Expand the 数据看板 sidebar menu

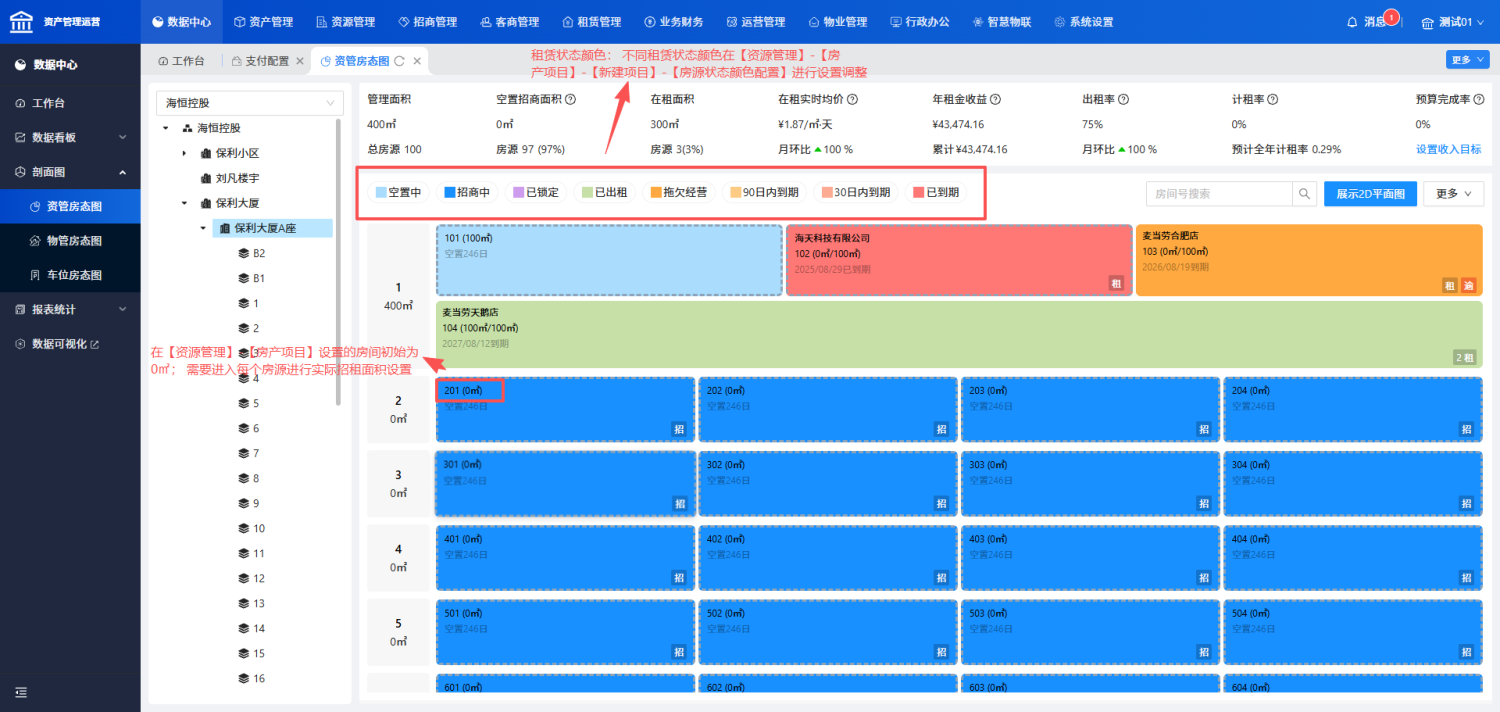tap(70, 137)
